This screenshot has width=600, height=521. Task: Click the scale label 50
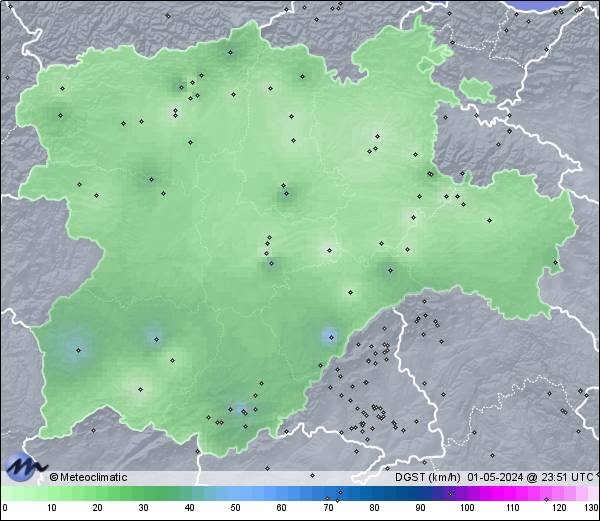point(235,508)
